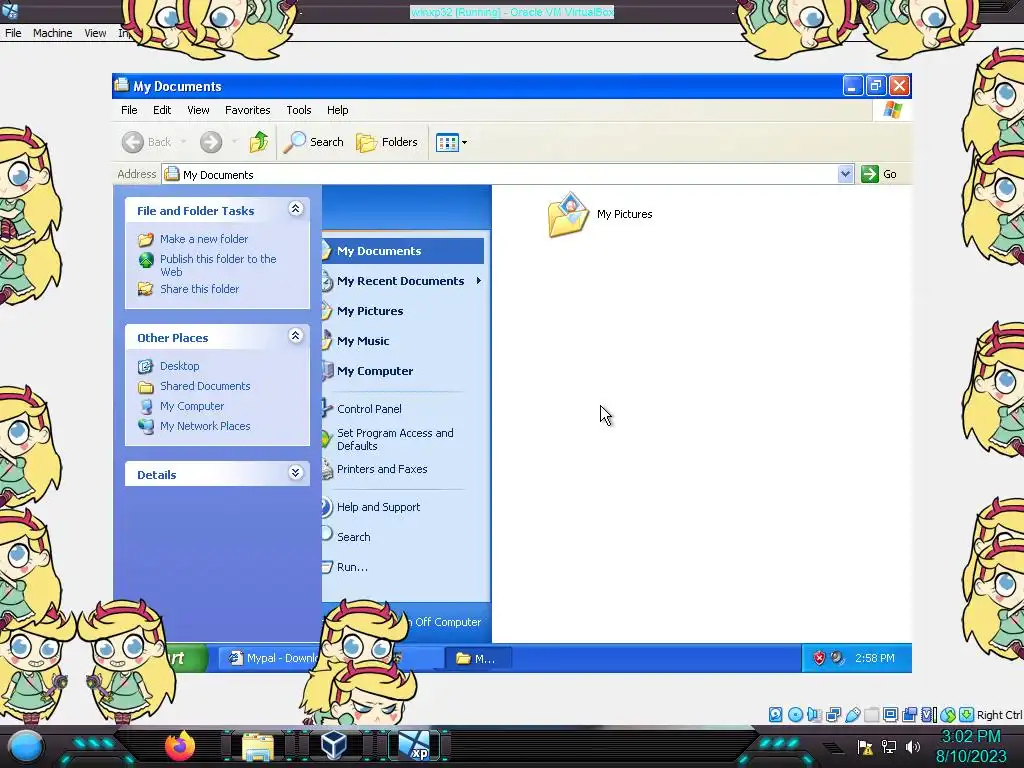This screenshot has height=768, width=1024.
Task: Click Share this folder link
Action: pyautogui.click(x=199, y=289)
